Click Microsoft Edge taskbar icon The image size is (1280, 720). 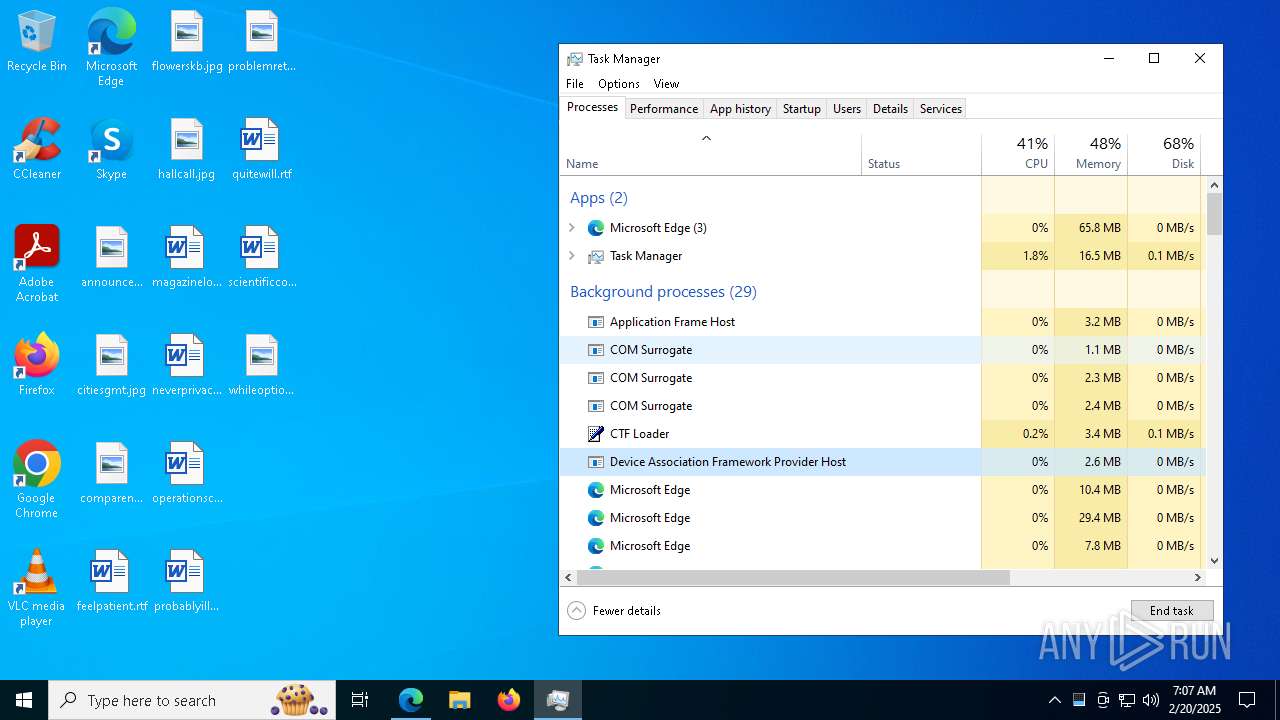click(x=411, y=700)
